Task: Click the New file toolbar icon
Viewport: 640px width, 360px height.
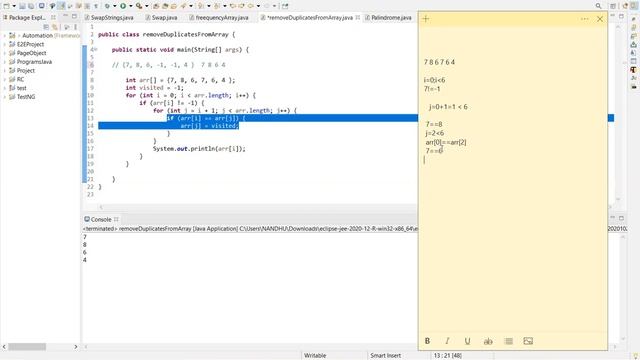Action: tap(6, 6)
